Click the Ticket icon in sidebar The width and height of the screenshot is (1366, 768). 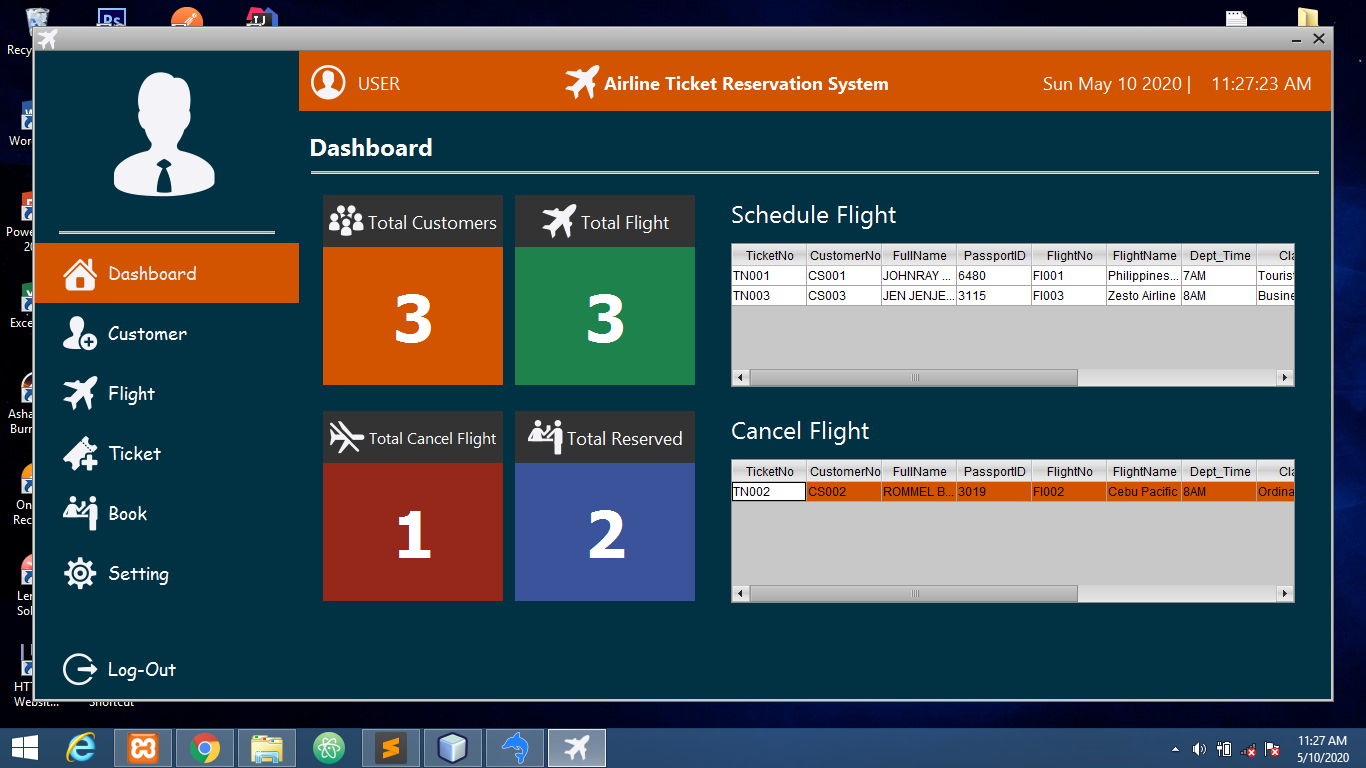(80, 454)
